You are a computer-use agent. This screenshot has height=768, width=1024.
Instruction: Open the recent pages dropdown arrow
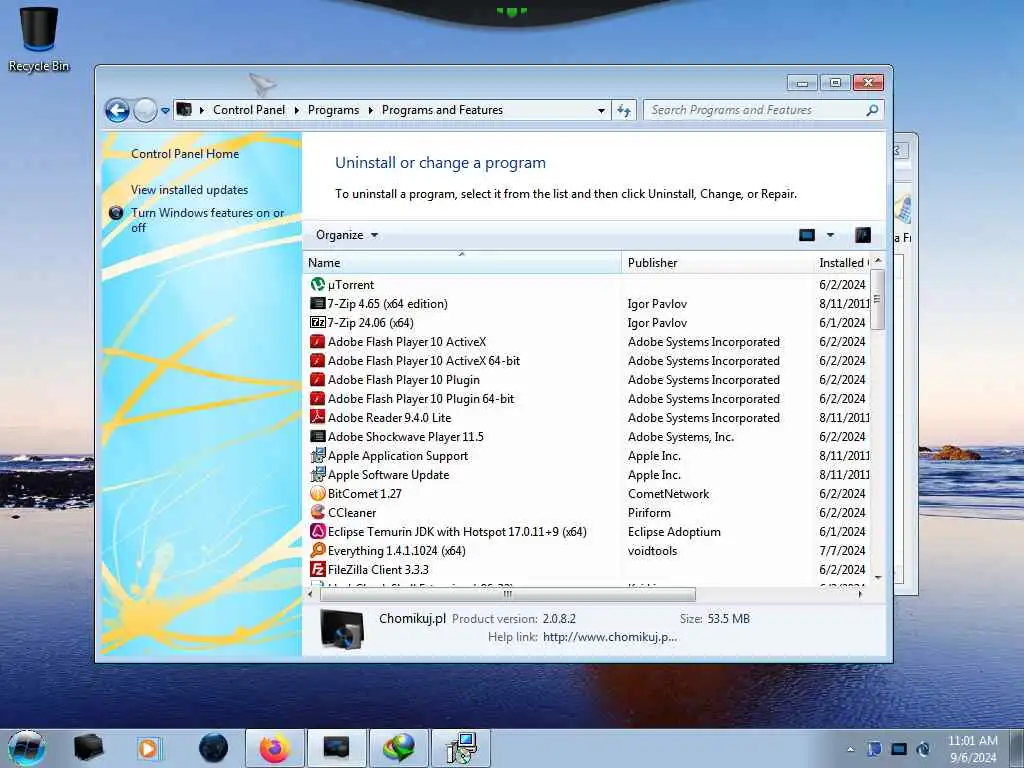click(x=165, y=110)
